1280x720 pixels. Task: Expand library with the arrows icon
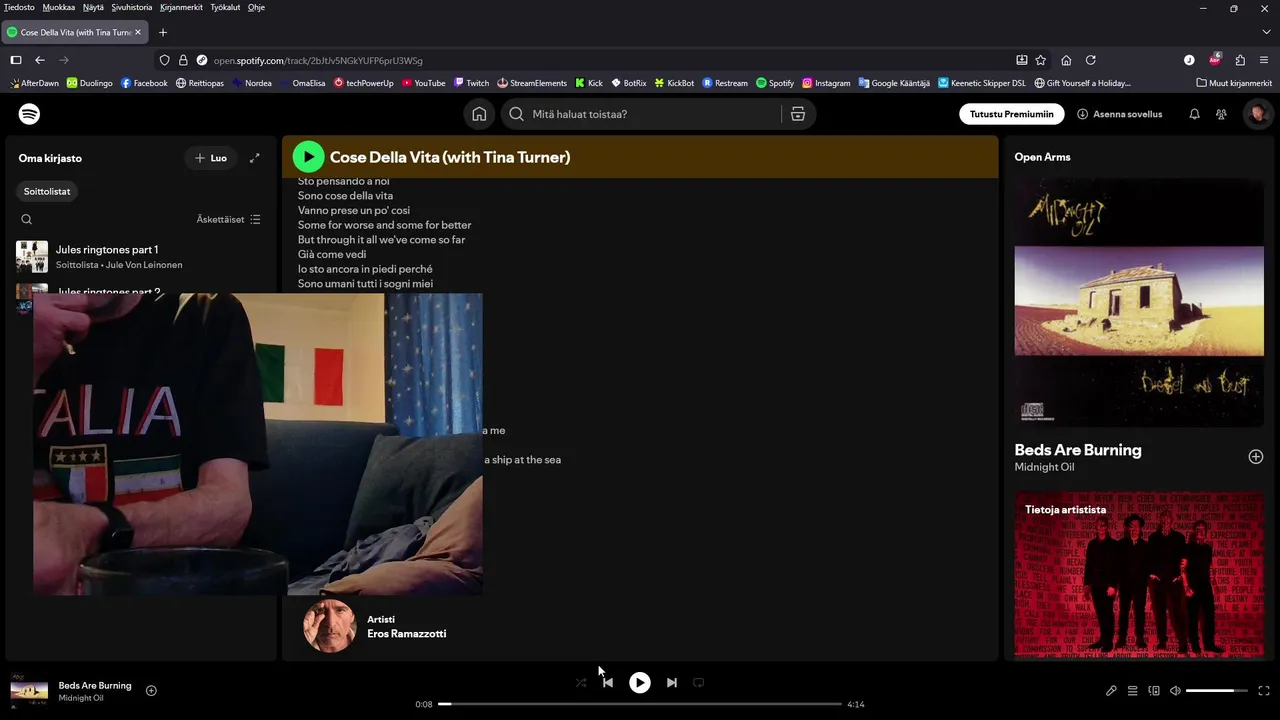point(255,158)
